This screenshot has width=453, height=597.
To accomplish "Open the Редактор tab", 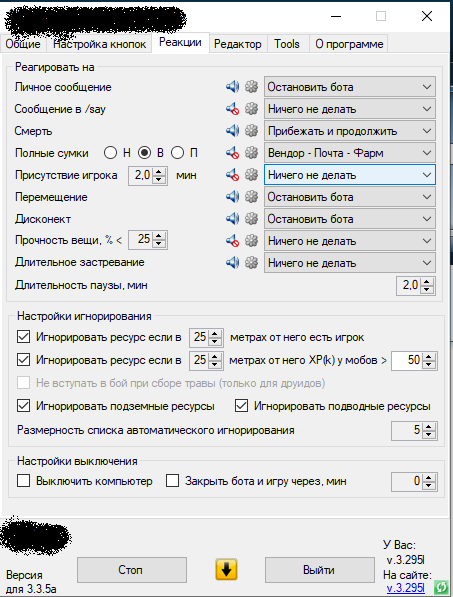I will [238, 44].
